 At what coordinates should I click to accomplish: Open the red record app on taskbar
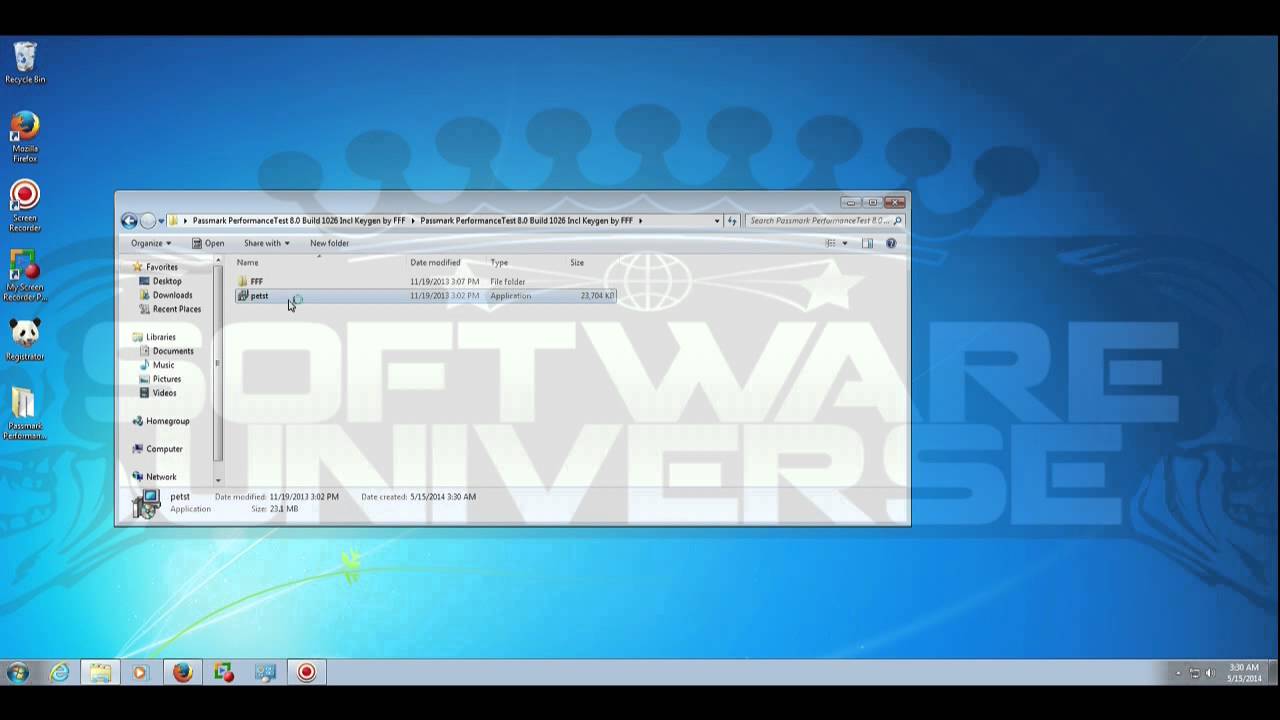pos(307,673)
